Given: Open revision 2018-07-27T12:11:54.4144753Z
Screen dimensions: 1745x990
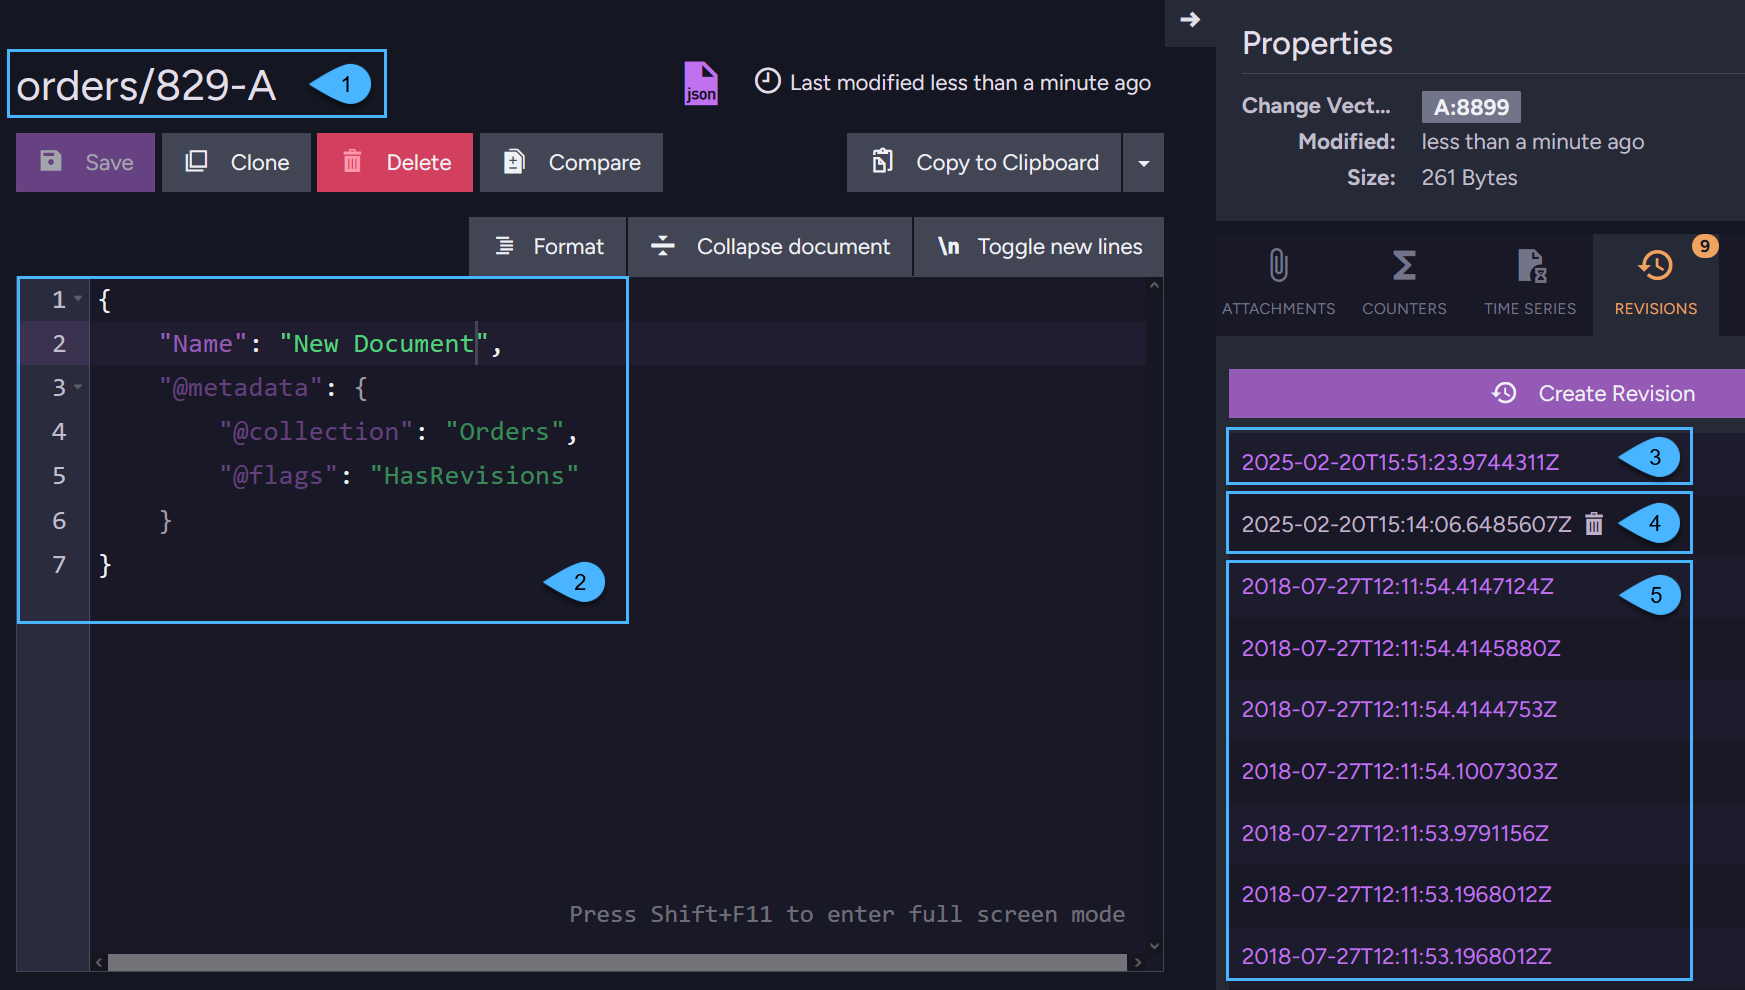Looking at the screenshot, I should (1399, 709).
